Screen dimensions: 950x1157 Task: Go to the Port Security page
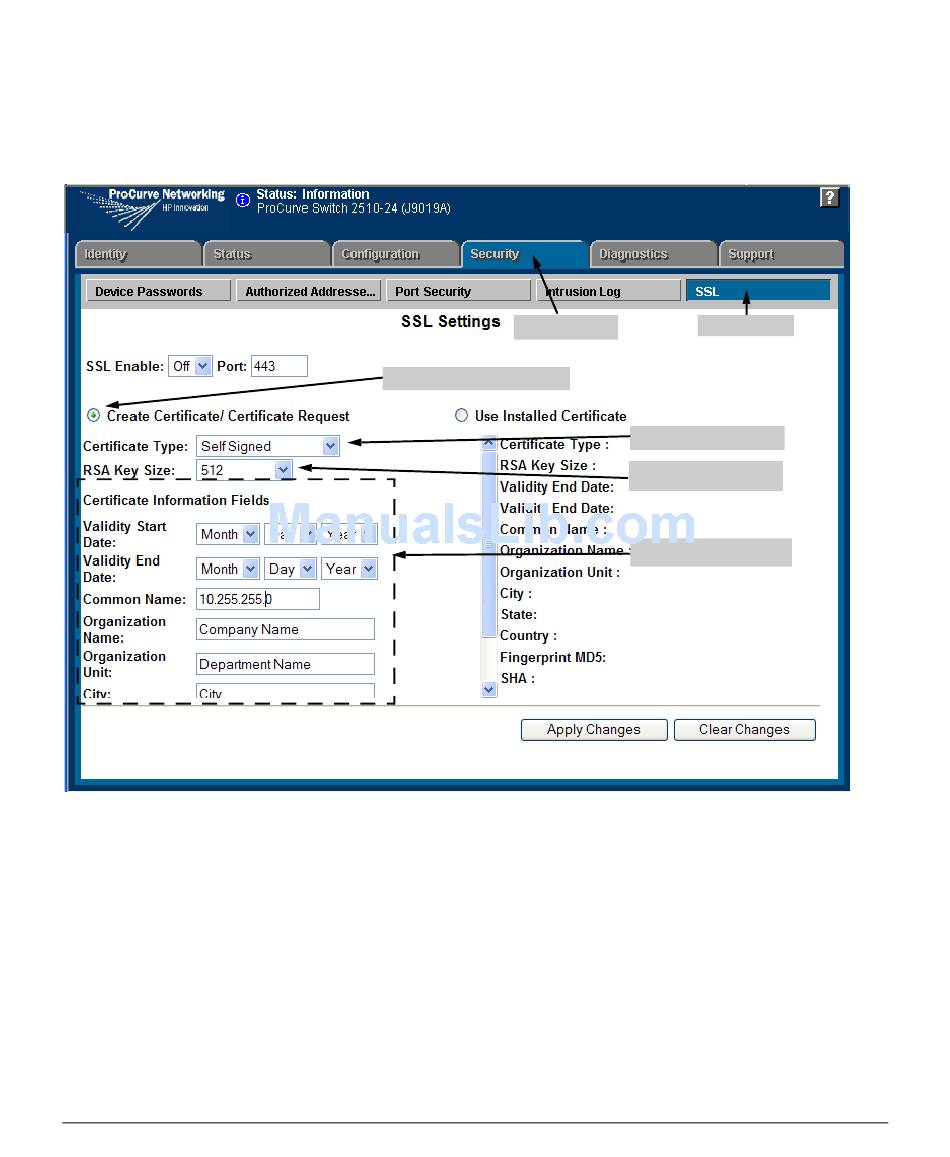pos(459,291)
